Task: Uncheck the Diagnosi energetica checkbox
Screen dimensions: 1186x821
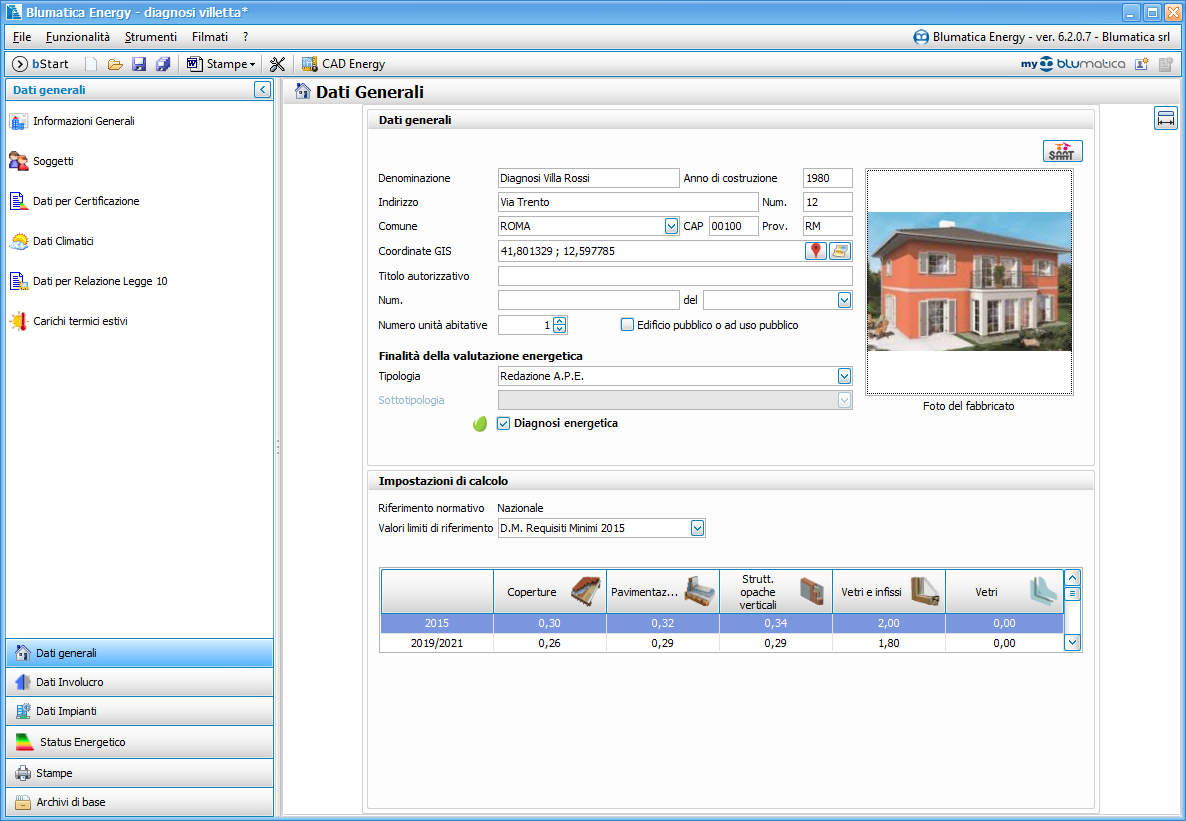Action: click(504, 424)
